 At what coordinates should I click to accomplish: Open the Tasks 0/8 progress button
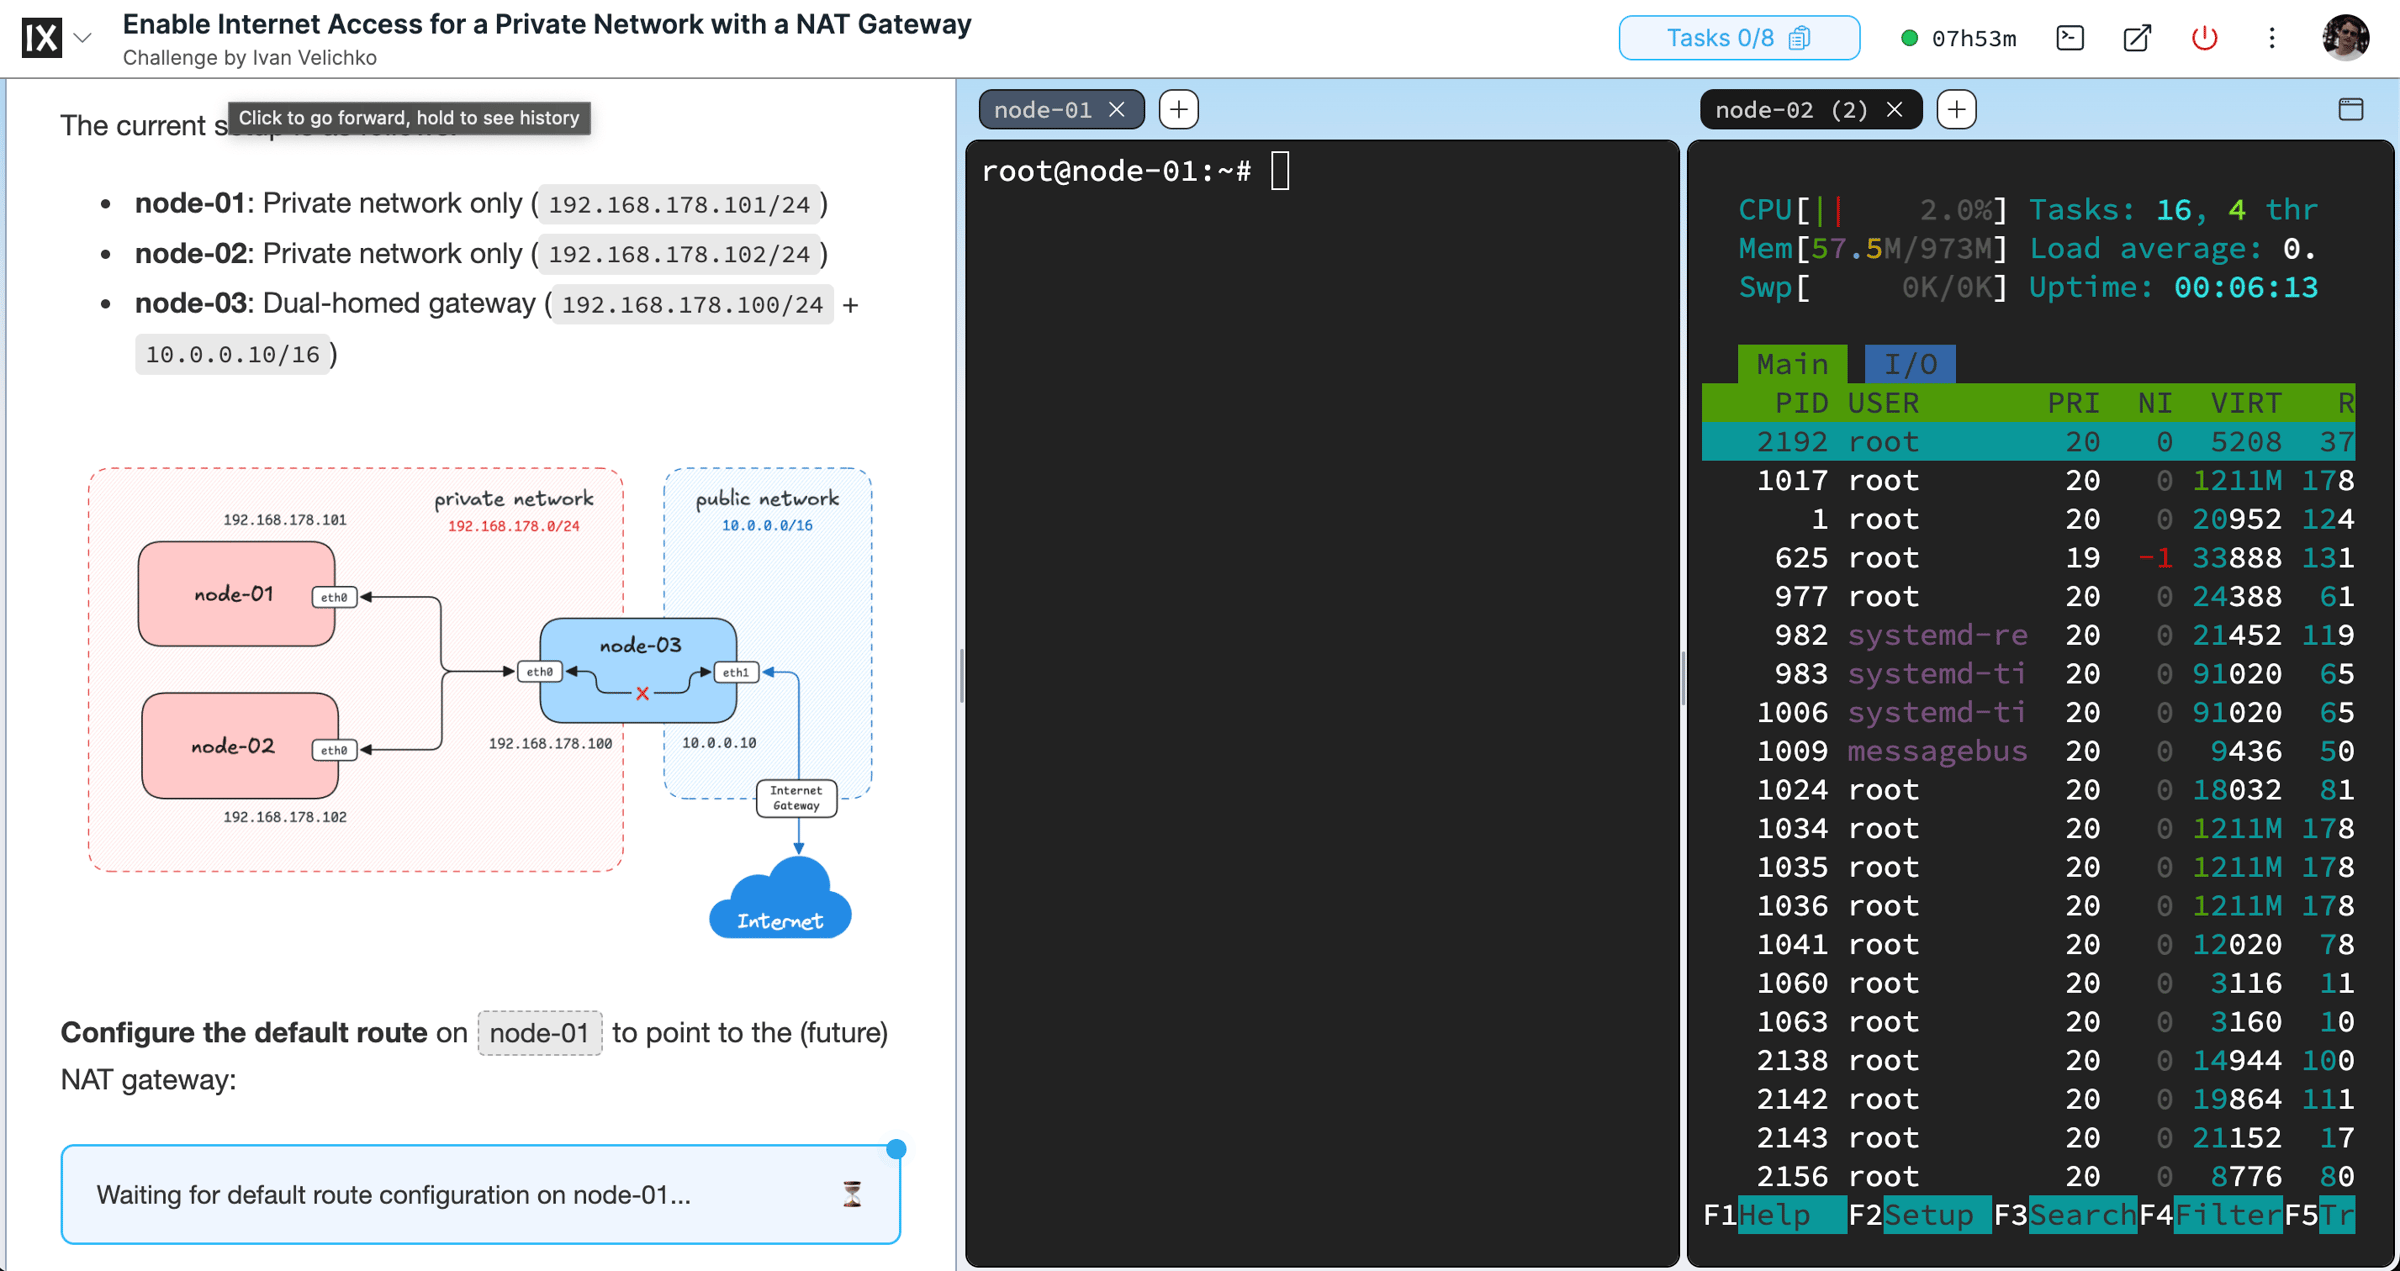[x=1738, y=38]
